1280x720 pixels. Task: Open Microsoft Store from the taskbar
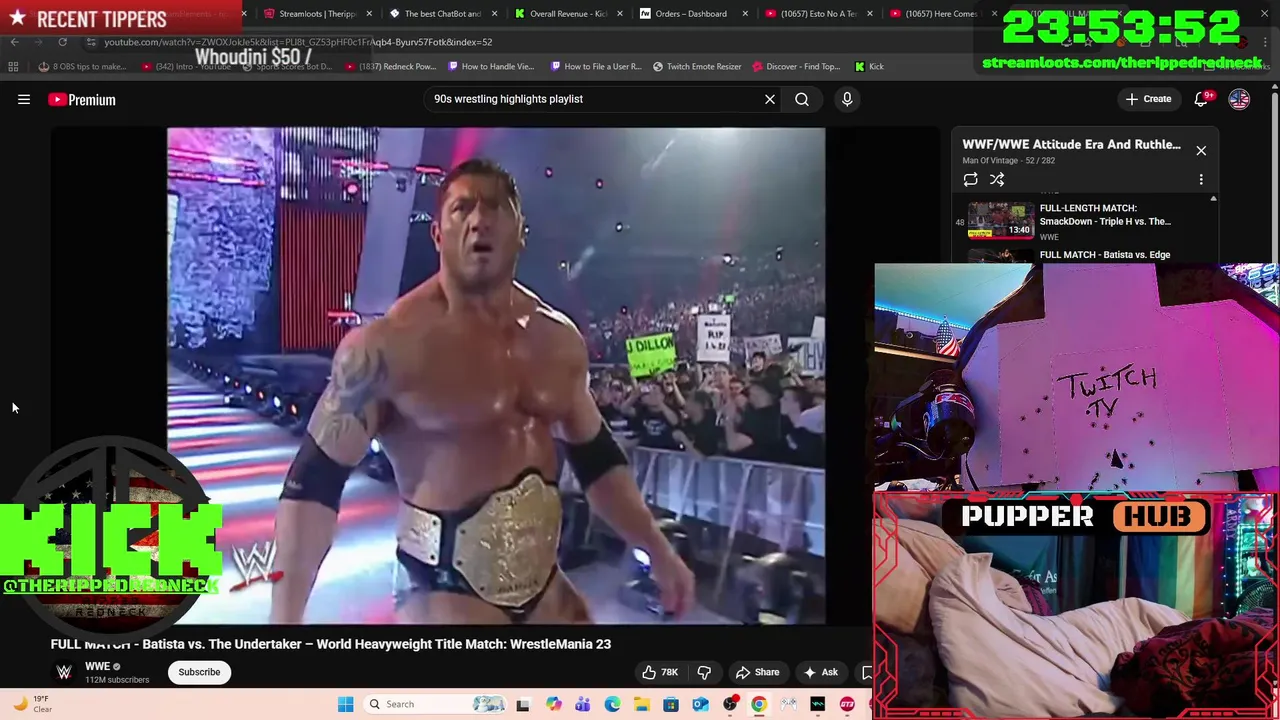(x=671, y=704)
